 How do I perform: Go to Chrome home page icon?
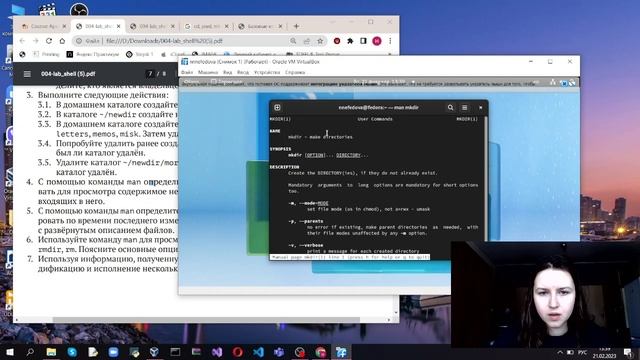pyautogui.click(x=62, y=41)
